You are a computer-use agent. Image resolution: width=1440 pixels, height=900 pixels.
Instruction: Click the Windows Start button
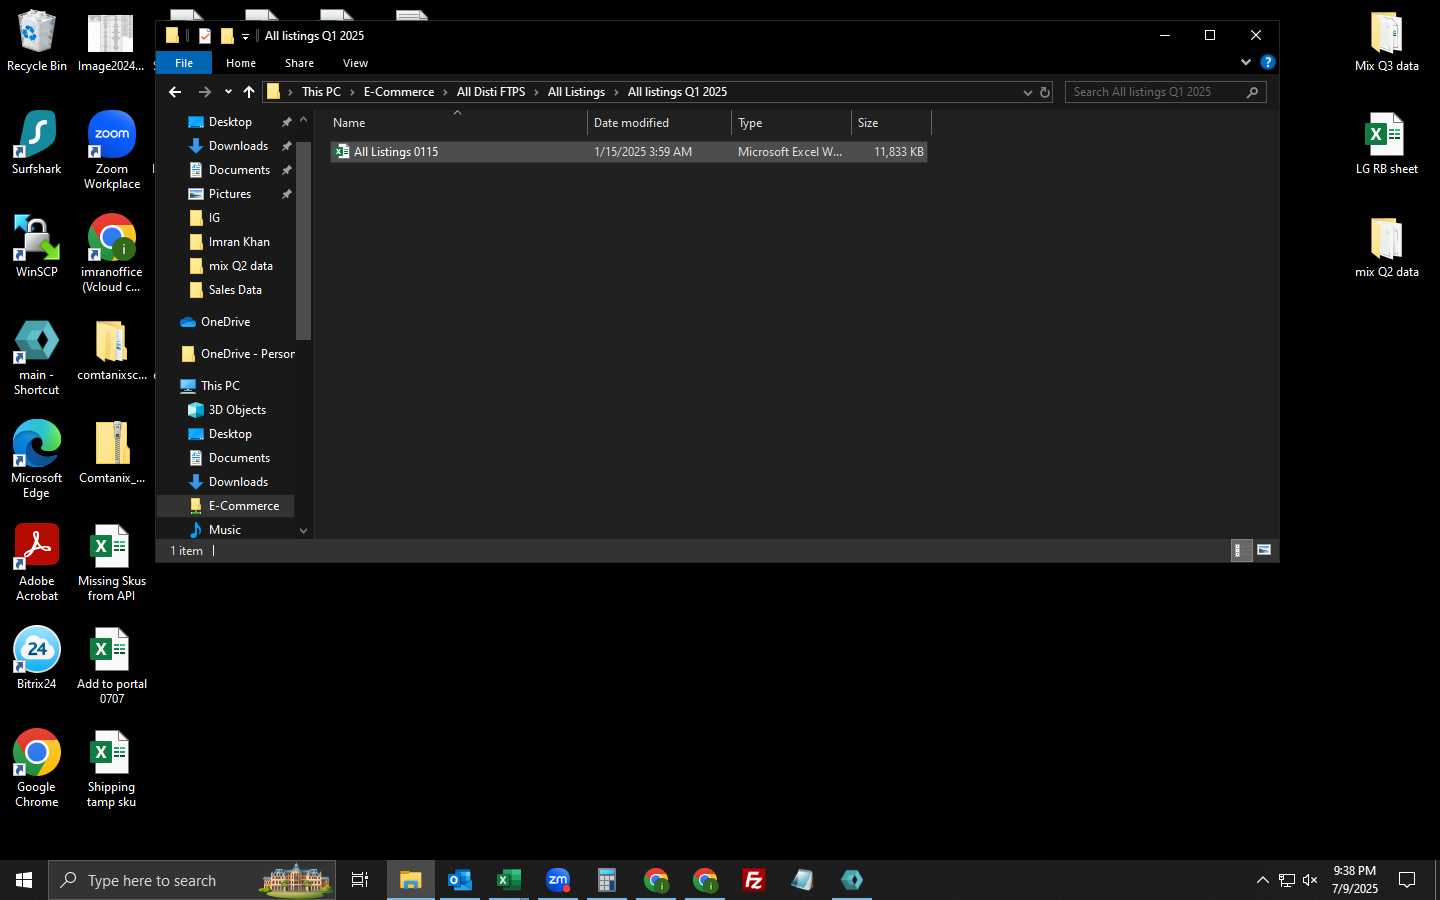(24, 880)
